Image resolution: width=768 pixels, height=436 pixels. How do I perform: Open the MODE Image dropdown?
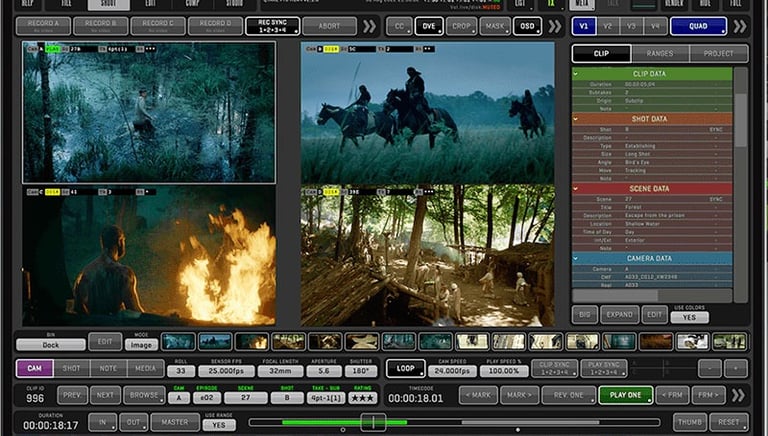click(141, 345)
